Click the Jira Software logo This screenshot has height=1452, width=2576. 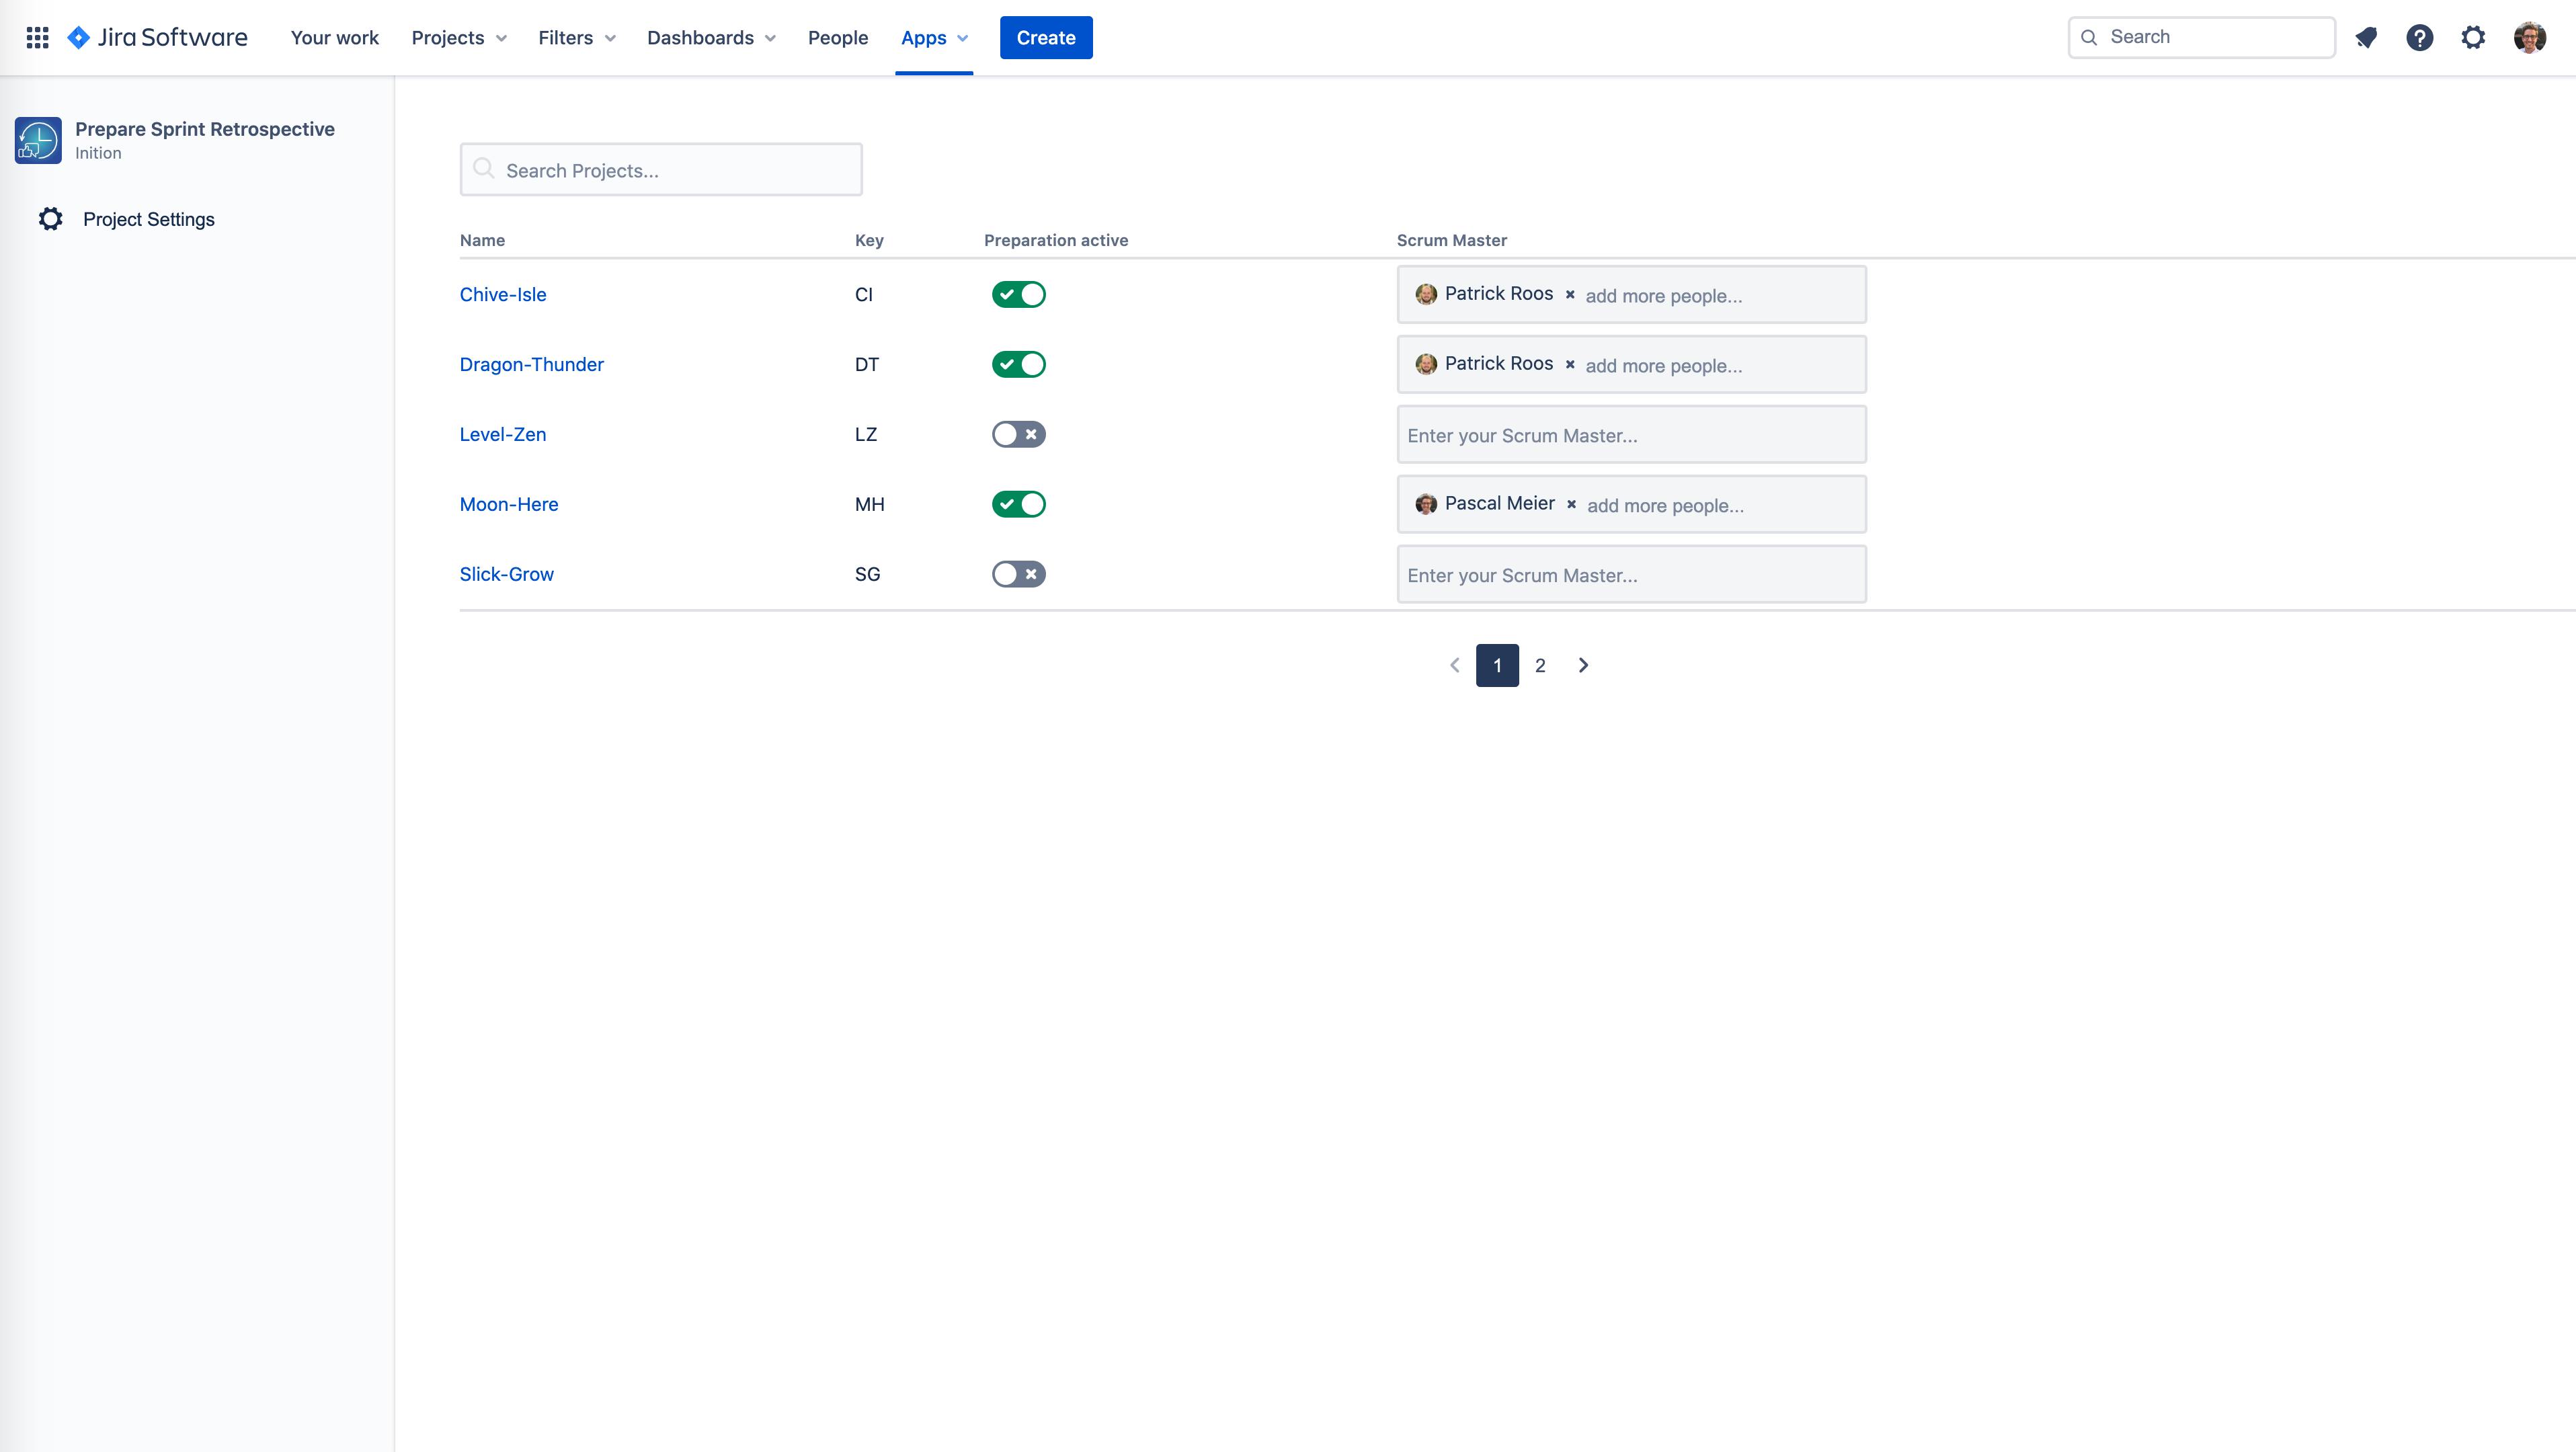pyautogui.click(x=157, y=37)
